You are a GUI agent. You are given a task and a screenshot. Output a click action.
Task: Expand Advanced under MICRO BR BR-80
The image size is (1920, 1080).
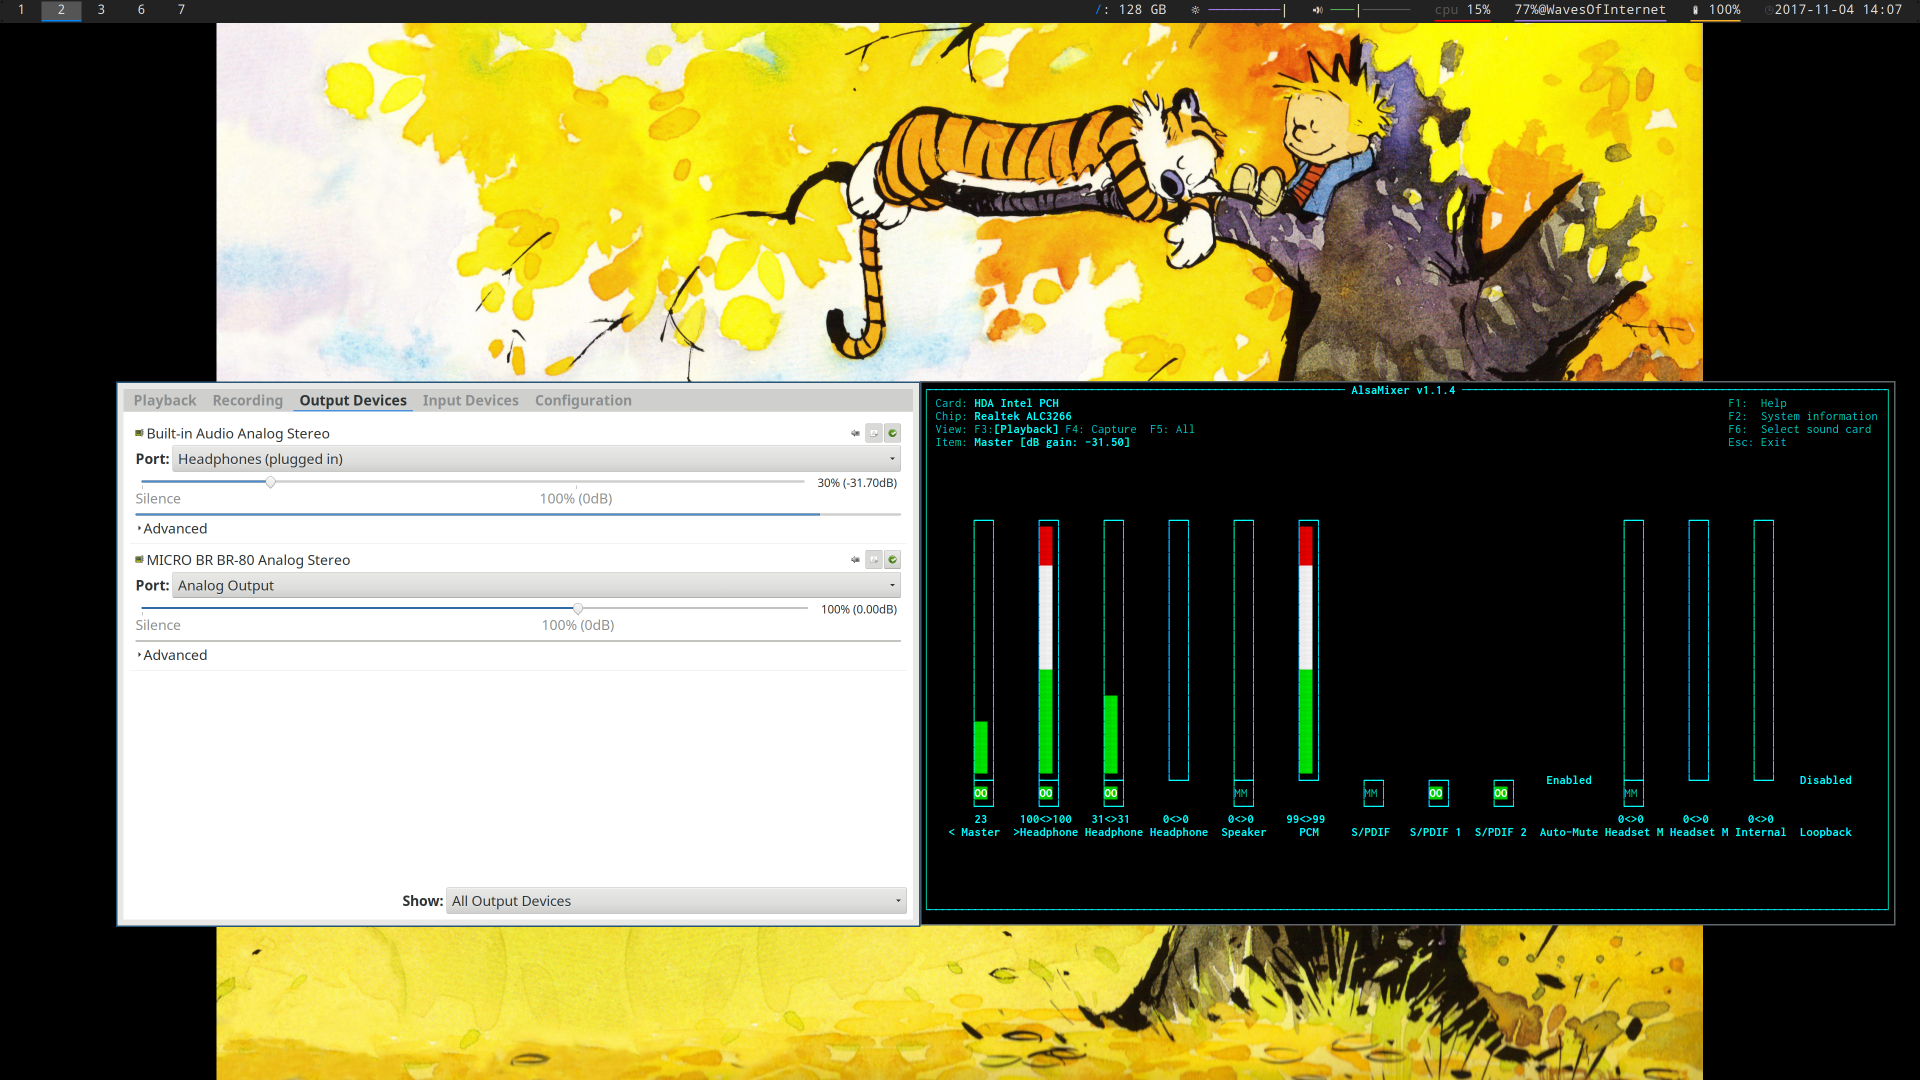[x=172, y=655]
